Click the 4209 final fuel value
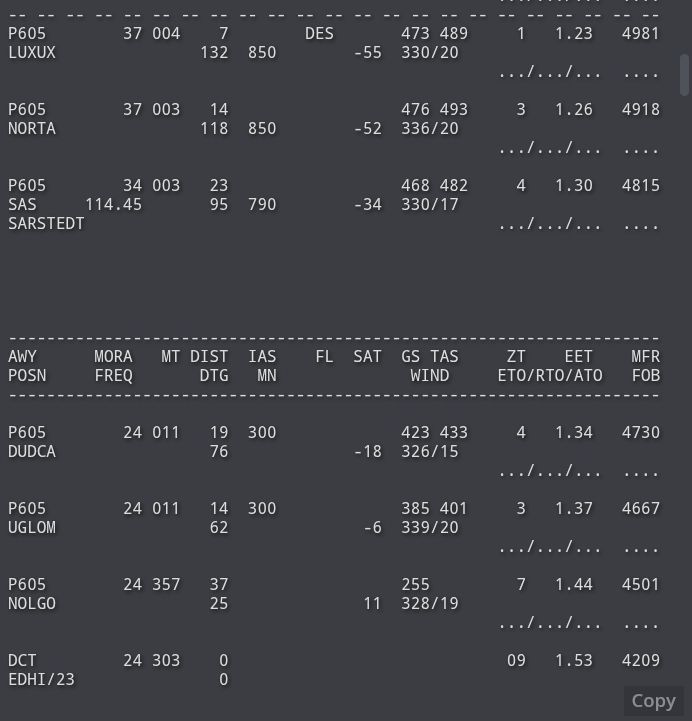Image resolution: width=692 pixels, height=721 pixels. (x=641, y=660)
